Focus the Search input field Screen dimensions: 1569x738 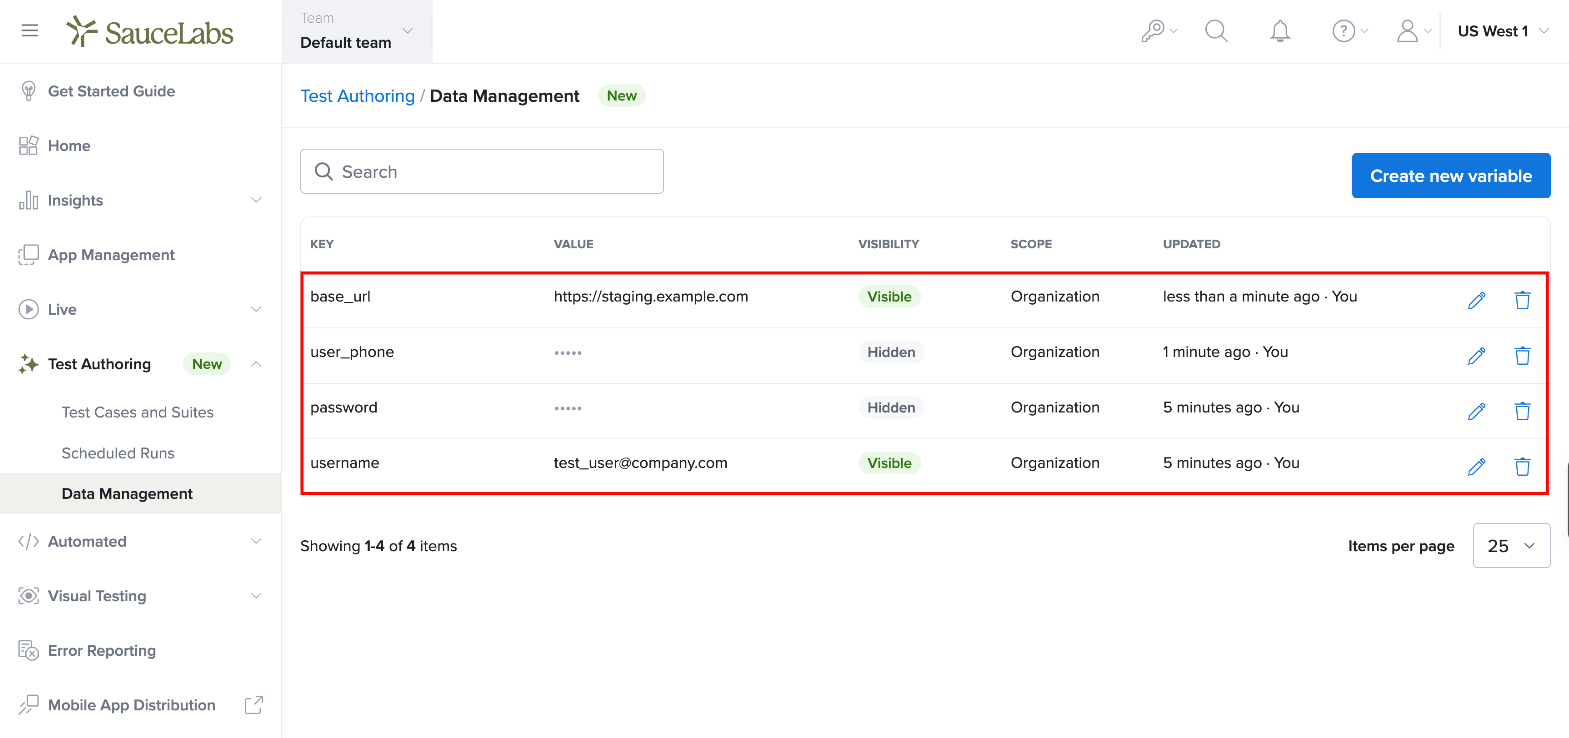coord(482,172)
